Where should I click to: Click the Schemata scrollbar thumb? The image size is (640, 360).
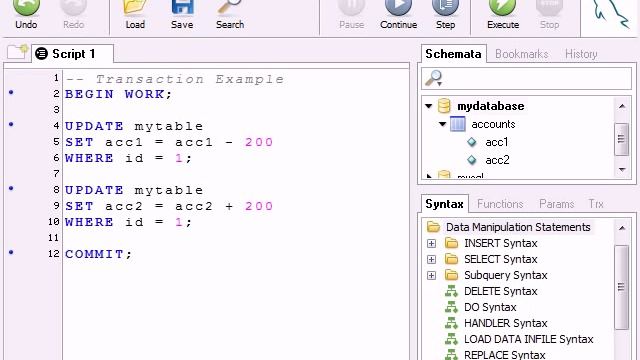point(621,139)
